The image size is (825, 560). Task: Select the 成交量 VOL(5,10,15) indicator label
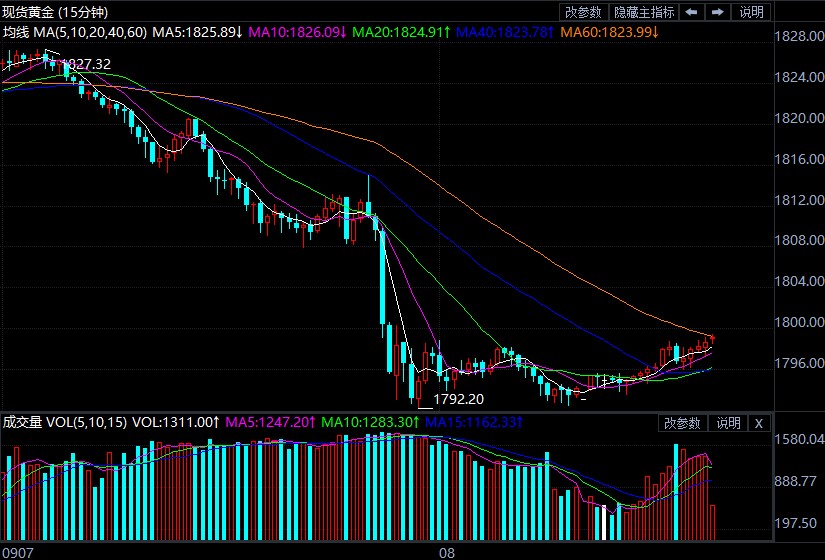(x=65, y=423)
